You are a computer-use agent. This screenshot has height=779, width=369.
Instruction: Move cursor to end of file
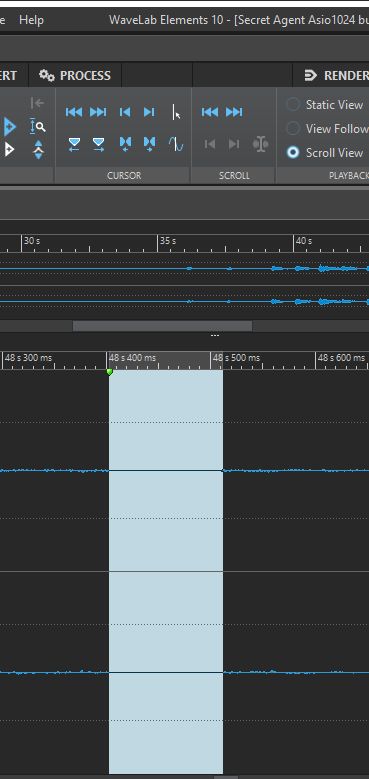pyautogui.click(x=98, y=112)
